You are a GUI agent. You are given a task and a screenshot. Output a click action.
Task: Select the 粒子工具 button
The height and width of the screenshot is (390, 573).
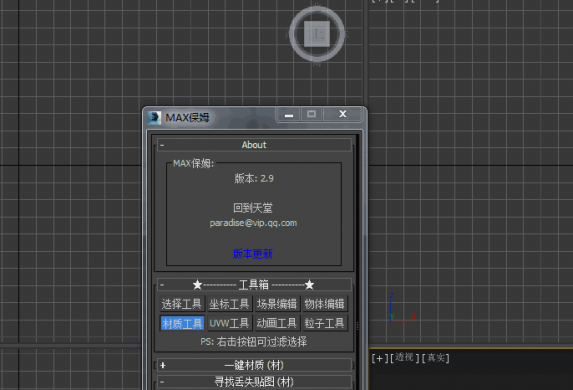tap(325, 323)
